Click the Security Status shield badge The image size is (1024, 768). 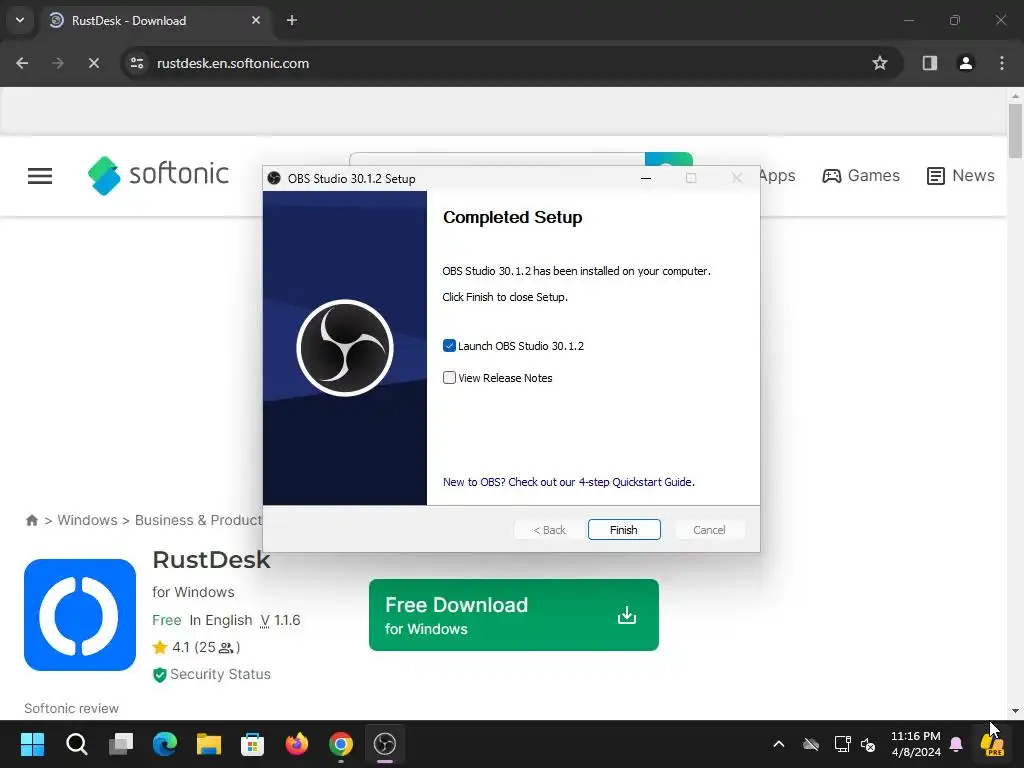[x=212, y=674]
